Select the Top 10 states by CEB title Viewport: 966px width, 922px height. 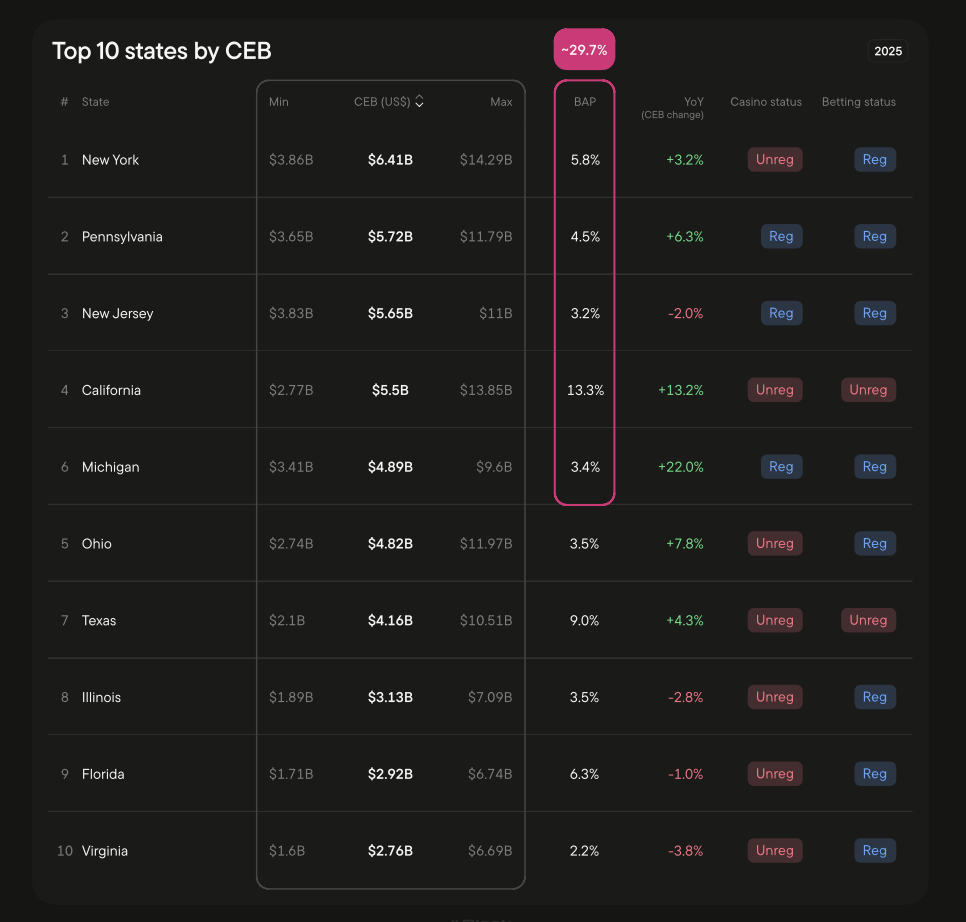(x=162, y=50)
